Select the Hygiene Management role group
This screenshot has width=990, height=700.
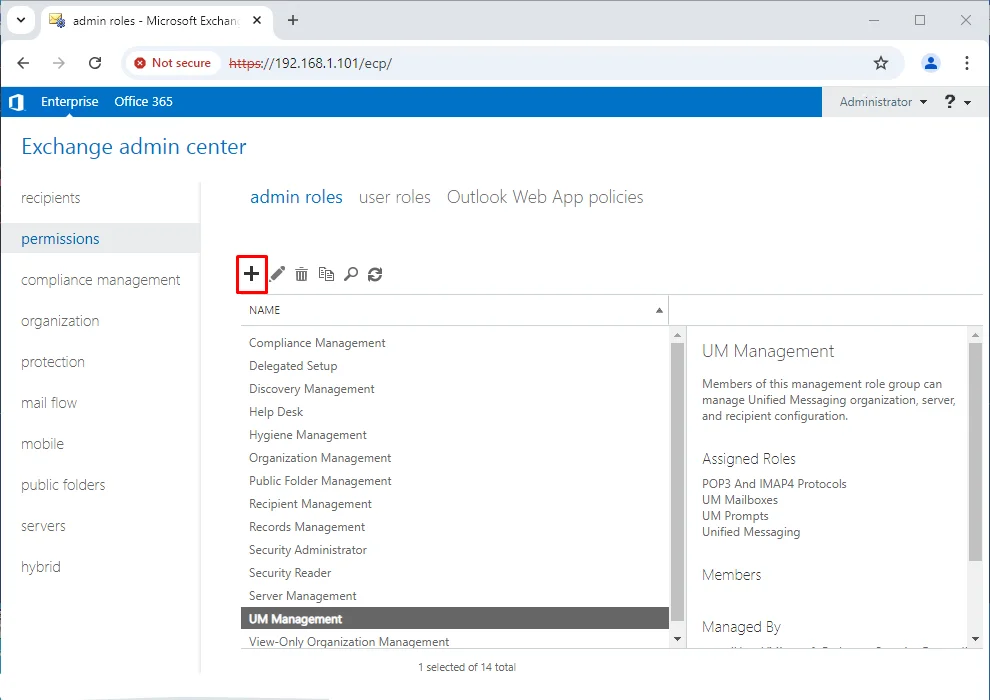point(455,435)
